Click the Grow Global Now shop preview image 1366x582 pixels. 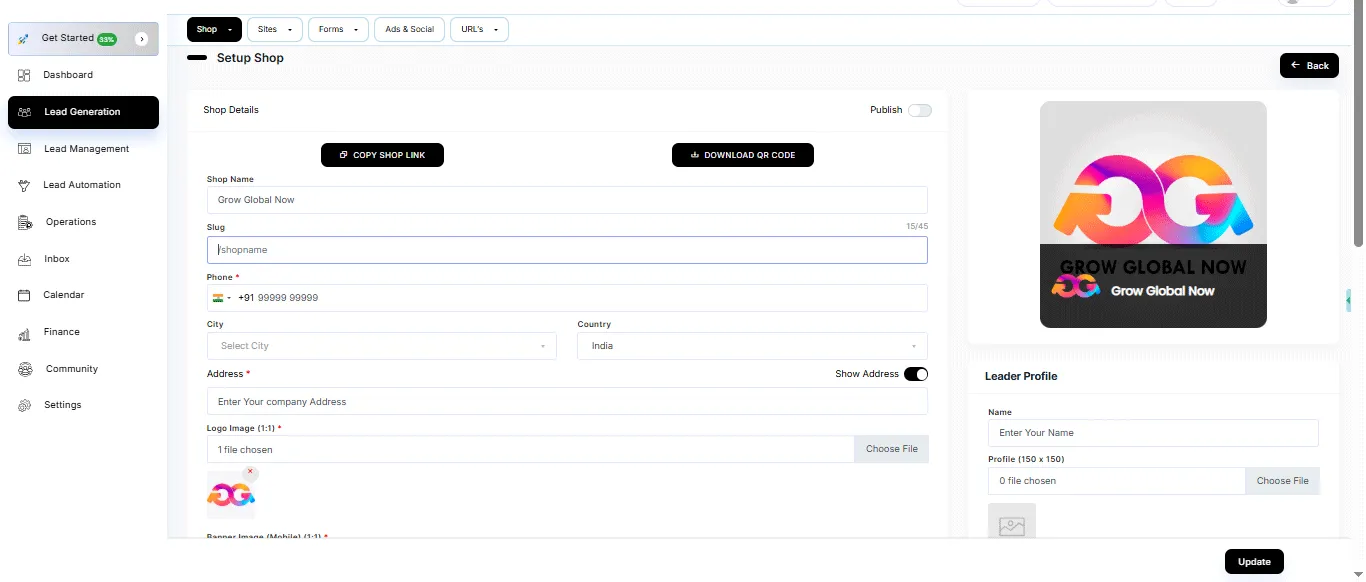[1153, 214]
